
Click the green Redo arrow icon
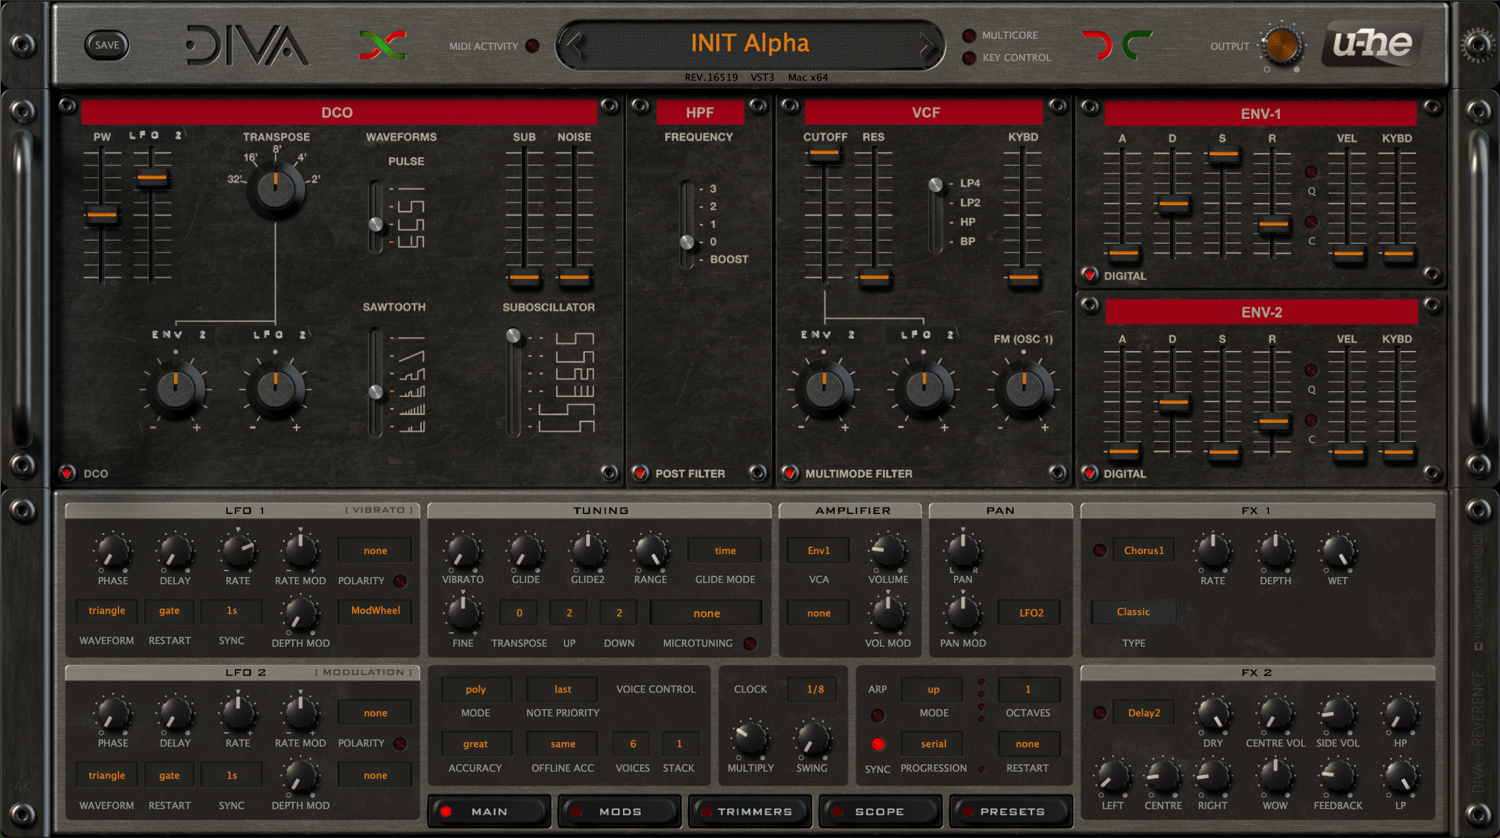click(x=1137, y=45)
